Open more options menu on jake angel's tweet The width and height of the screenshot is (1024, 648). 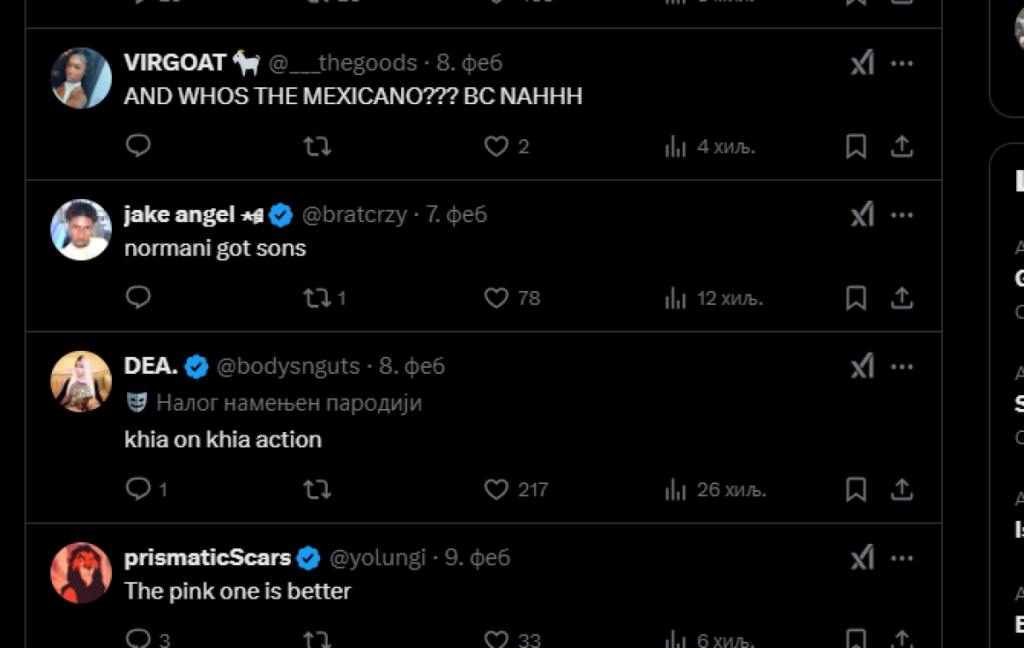point(902,214)
